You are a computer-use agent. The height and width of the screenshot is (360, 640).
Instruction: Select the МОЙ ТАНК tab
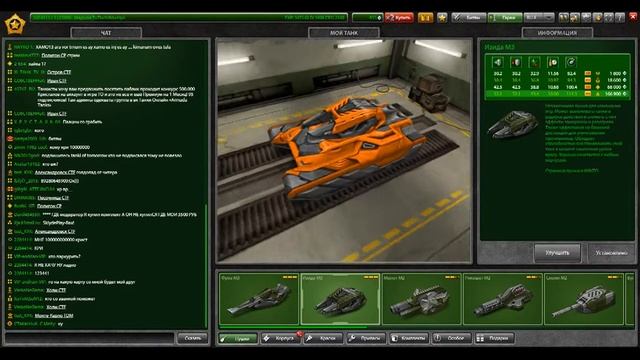344,33
